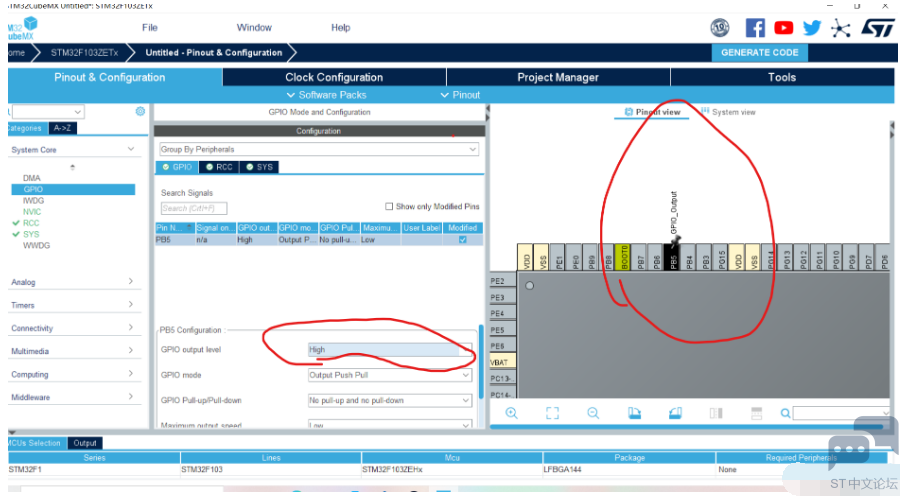Switch to Clock Configuration tab
Image resolution: width=907 pixels, height=499 pixels.
coord(334,77)
